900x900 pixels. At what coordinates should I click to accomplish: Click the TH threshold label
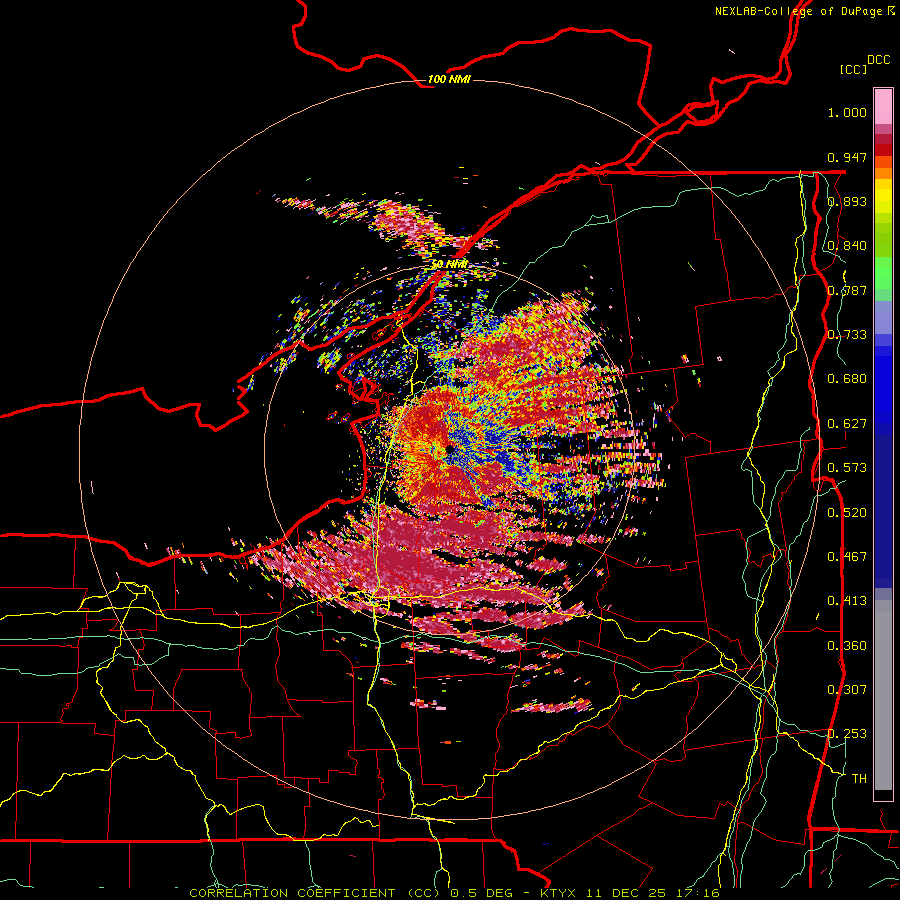(859, 779)
